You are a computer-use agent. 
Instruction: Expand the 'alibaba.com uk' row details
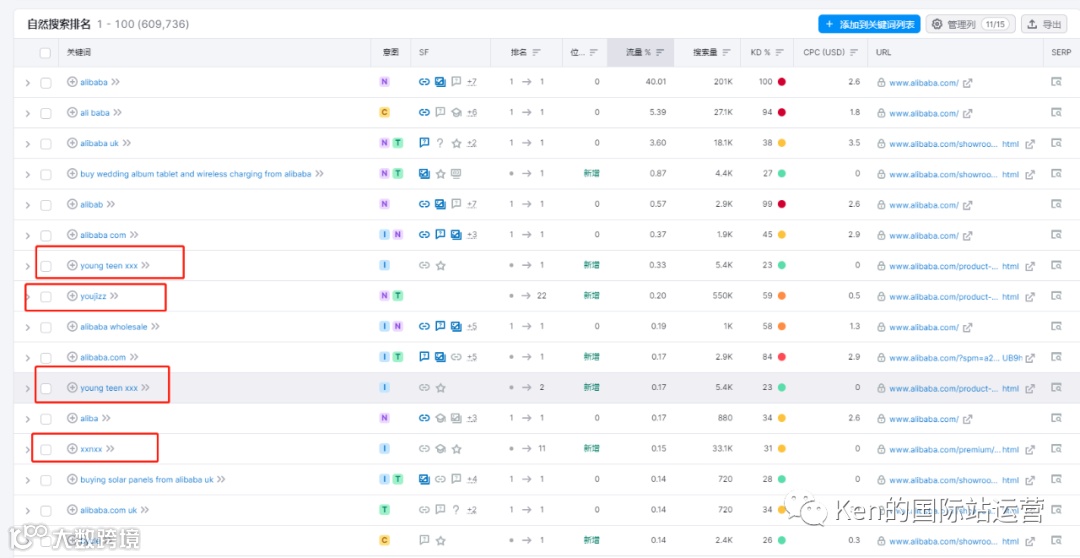28,511
